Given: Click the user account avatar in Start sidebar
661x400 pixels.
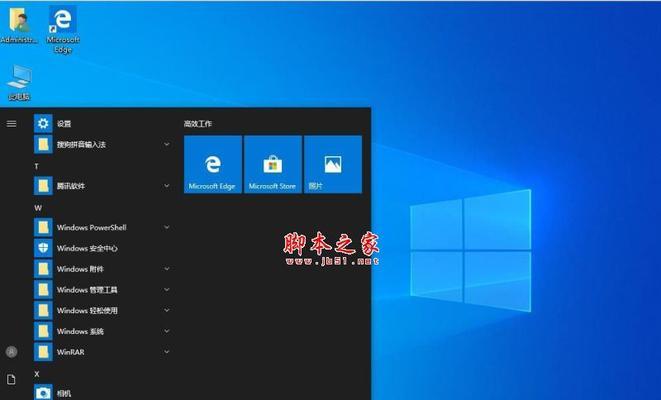Looking at the screenshot, I should 11,352.
